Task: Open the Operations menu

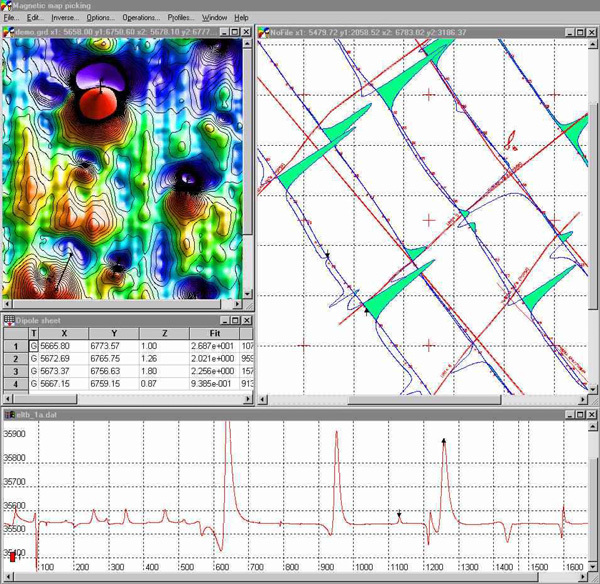Action: tap(140, 18)
